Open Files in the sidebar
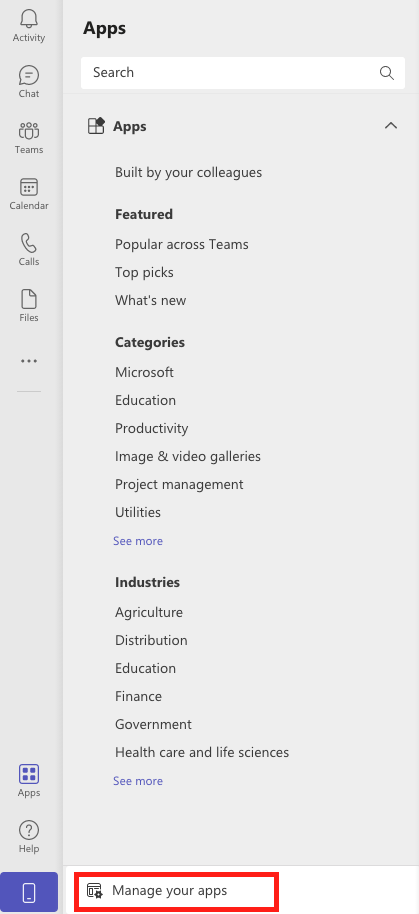The width and height of the screenshot is (419, 914). tap(29, 305)
